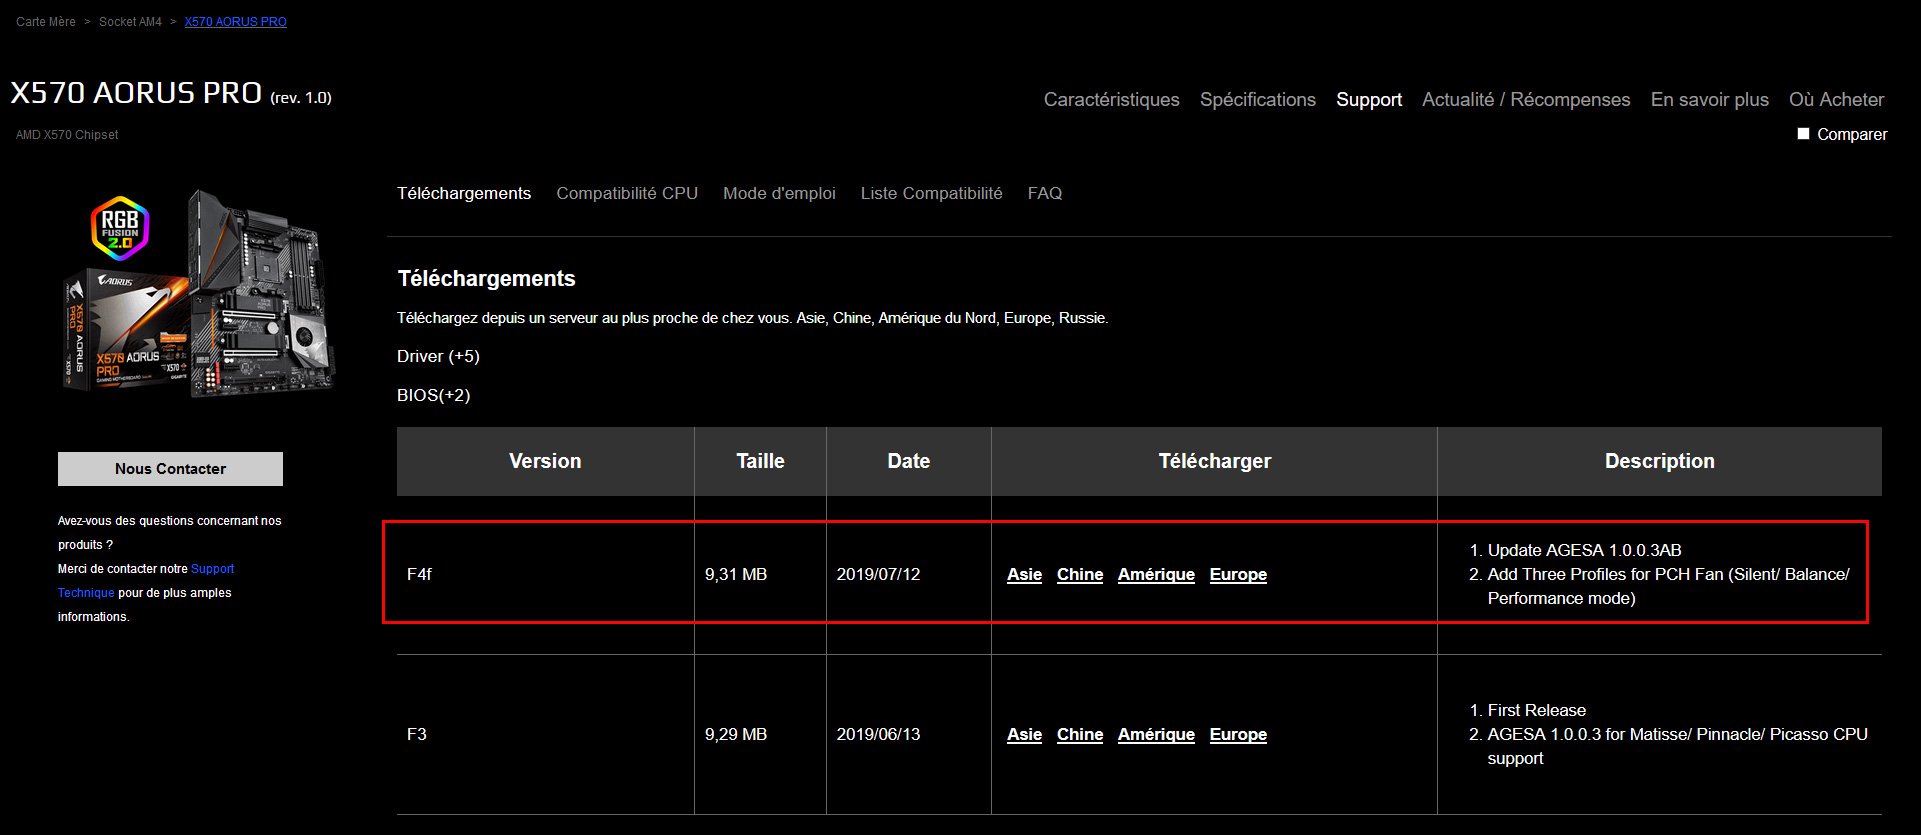Expand the Driver (+5) section
This screenshot has width=1921, height=835.
tap(438, 356)
